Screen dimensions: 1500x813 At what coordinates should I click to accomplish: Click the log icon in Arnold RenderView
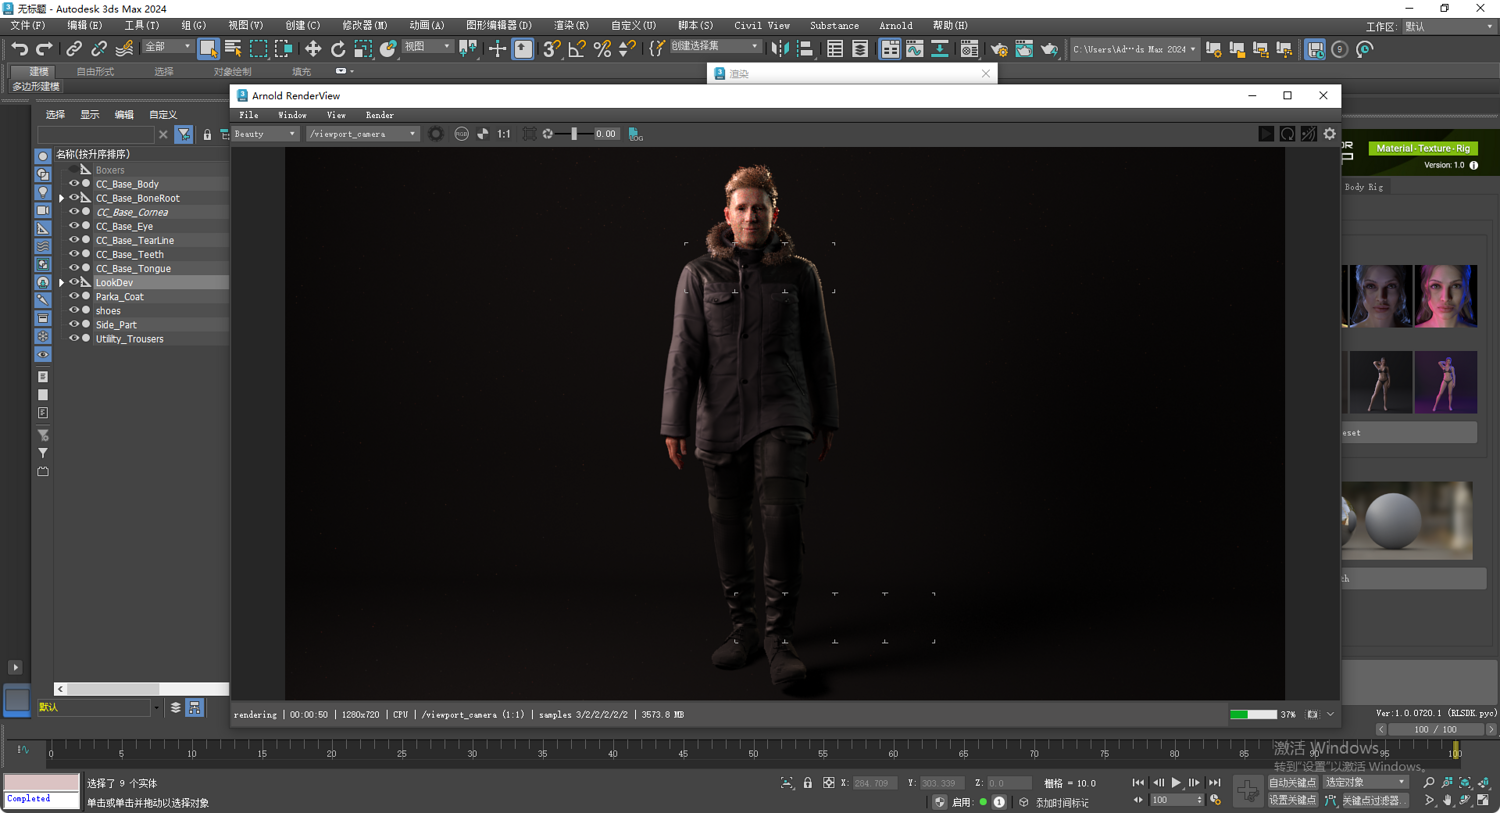(x=636, y=134)
